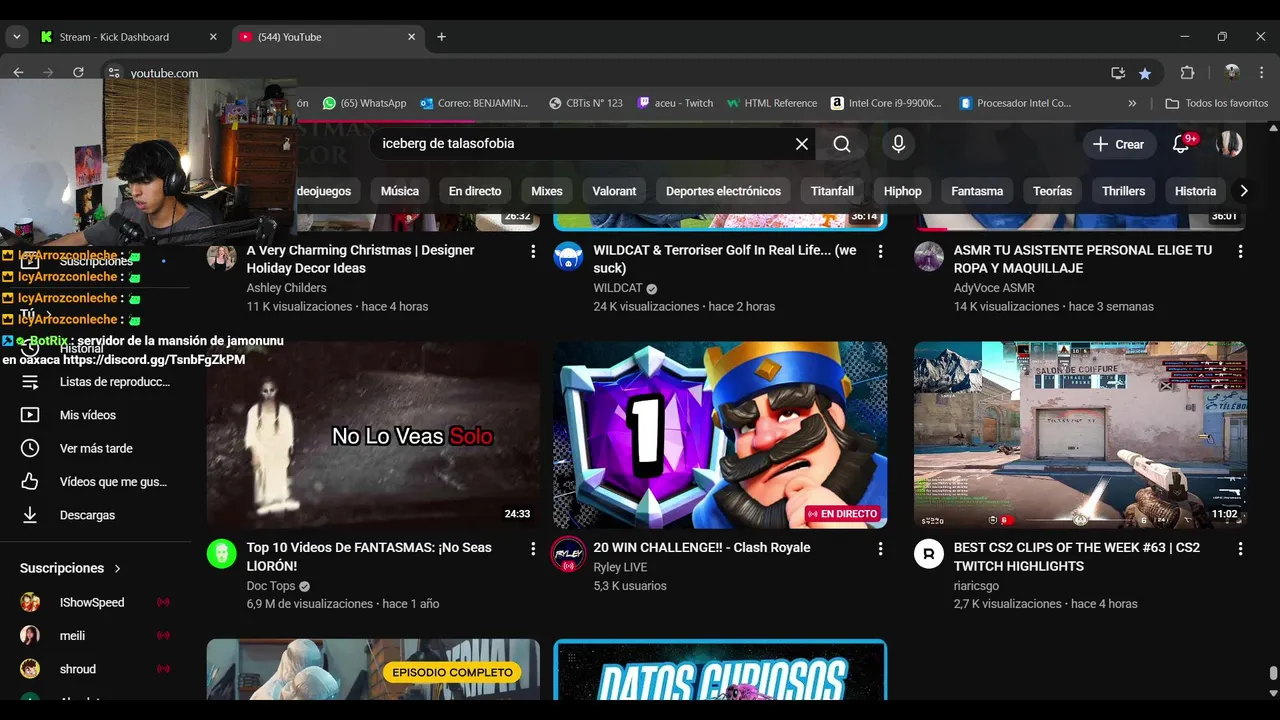The height and width of the screenshot is (720, 1280).
Task: Open the YouTube account avatar menu
Action: point(1229,144)
